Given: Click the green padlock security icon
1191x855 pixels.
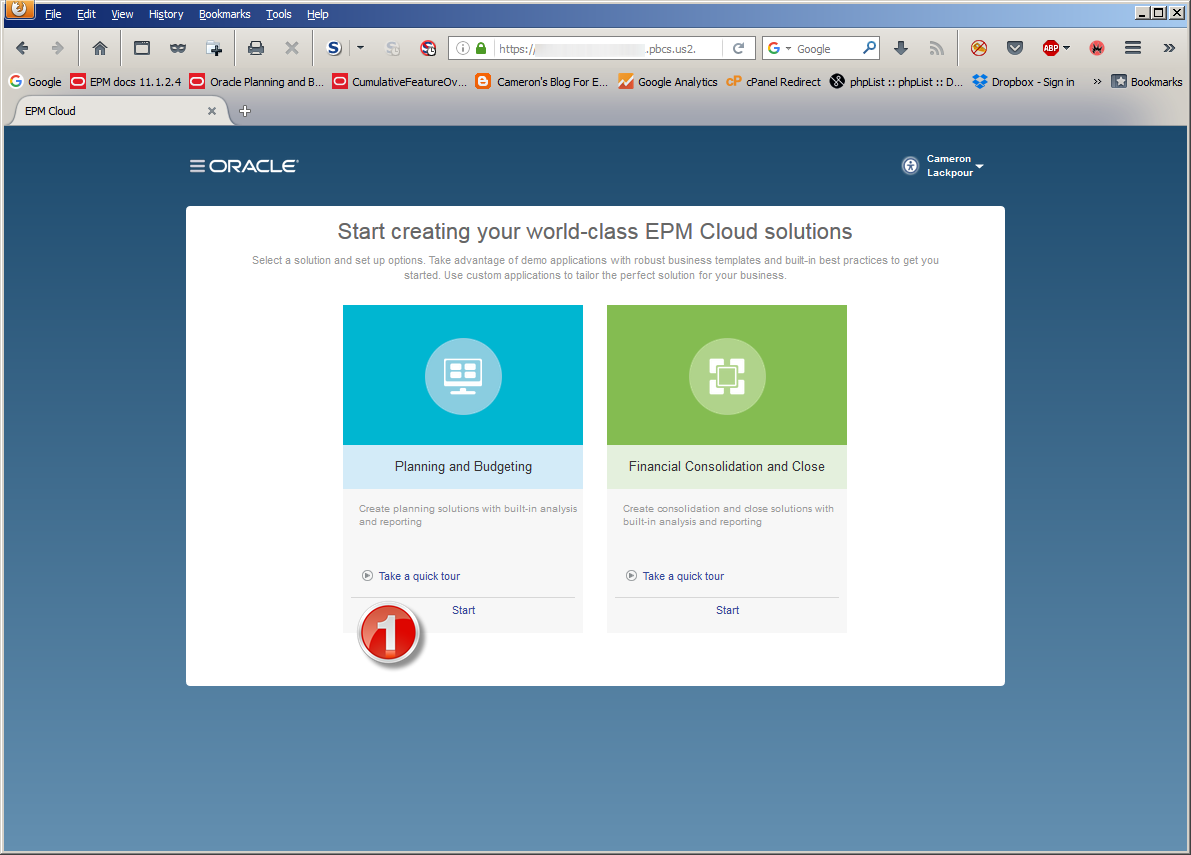Looking at the screenshot, I should (x=481, y=48).
